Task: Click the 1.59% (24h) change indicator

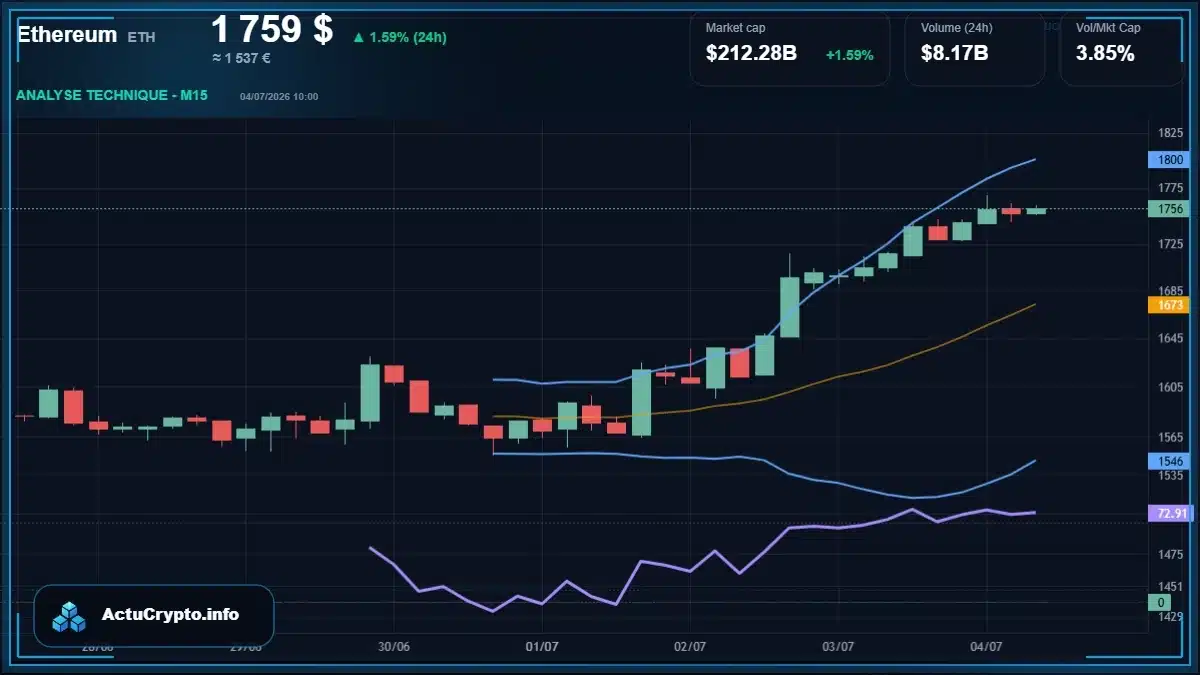Action: tap(399, 37)
